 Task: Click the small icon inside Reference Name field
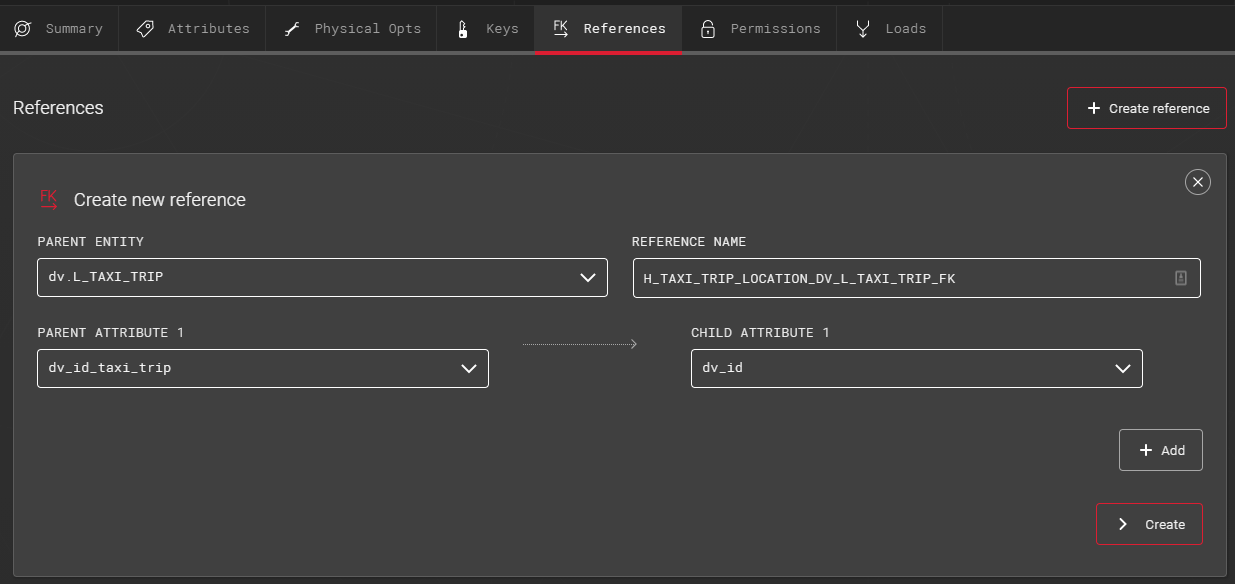coord(1180,278)
